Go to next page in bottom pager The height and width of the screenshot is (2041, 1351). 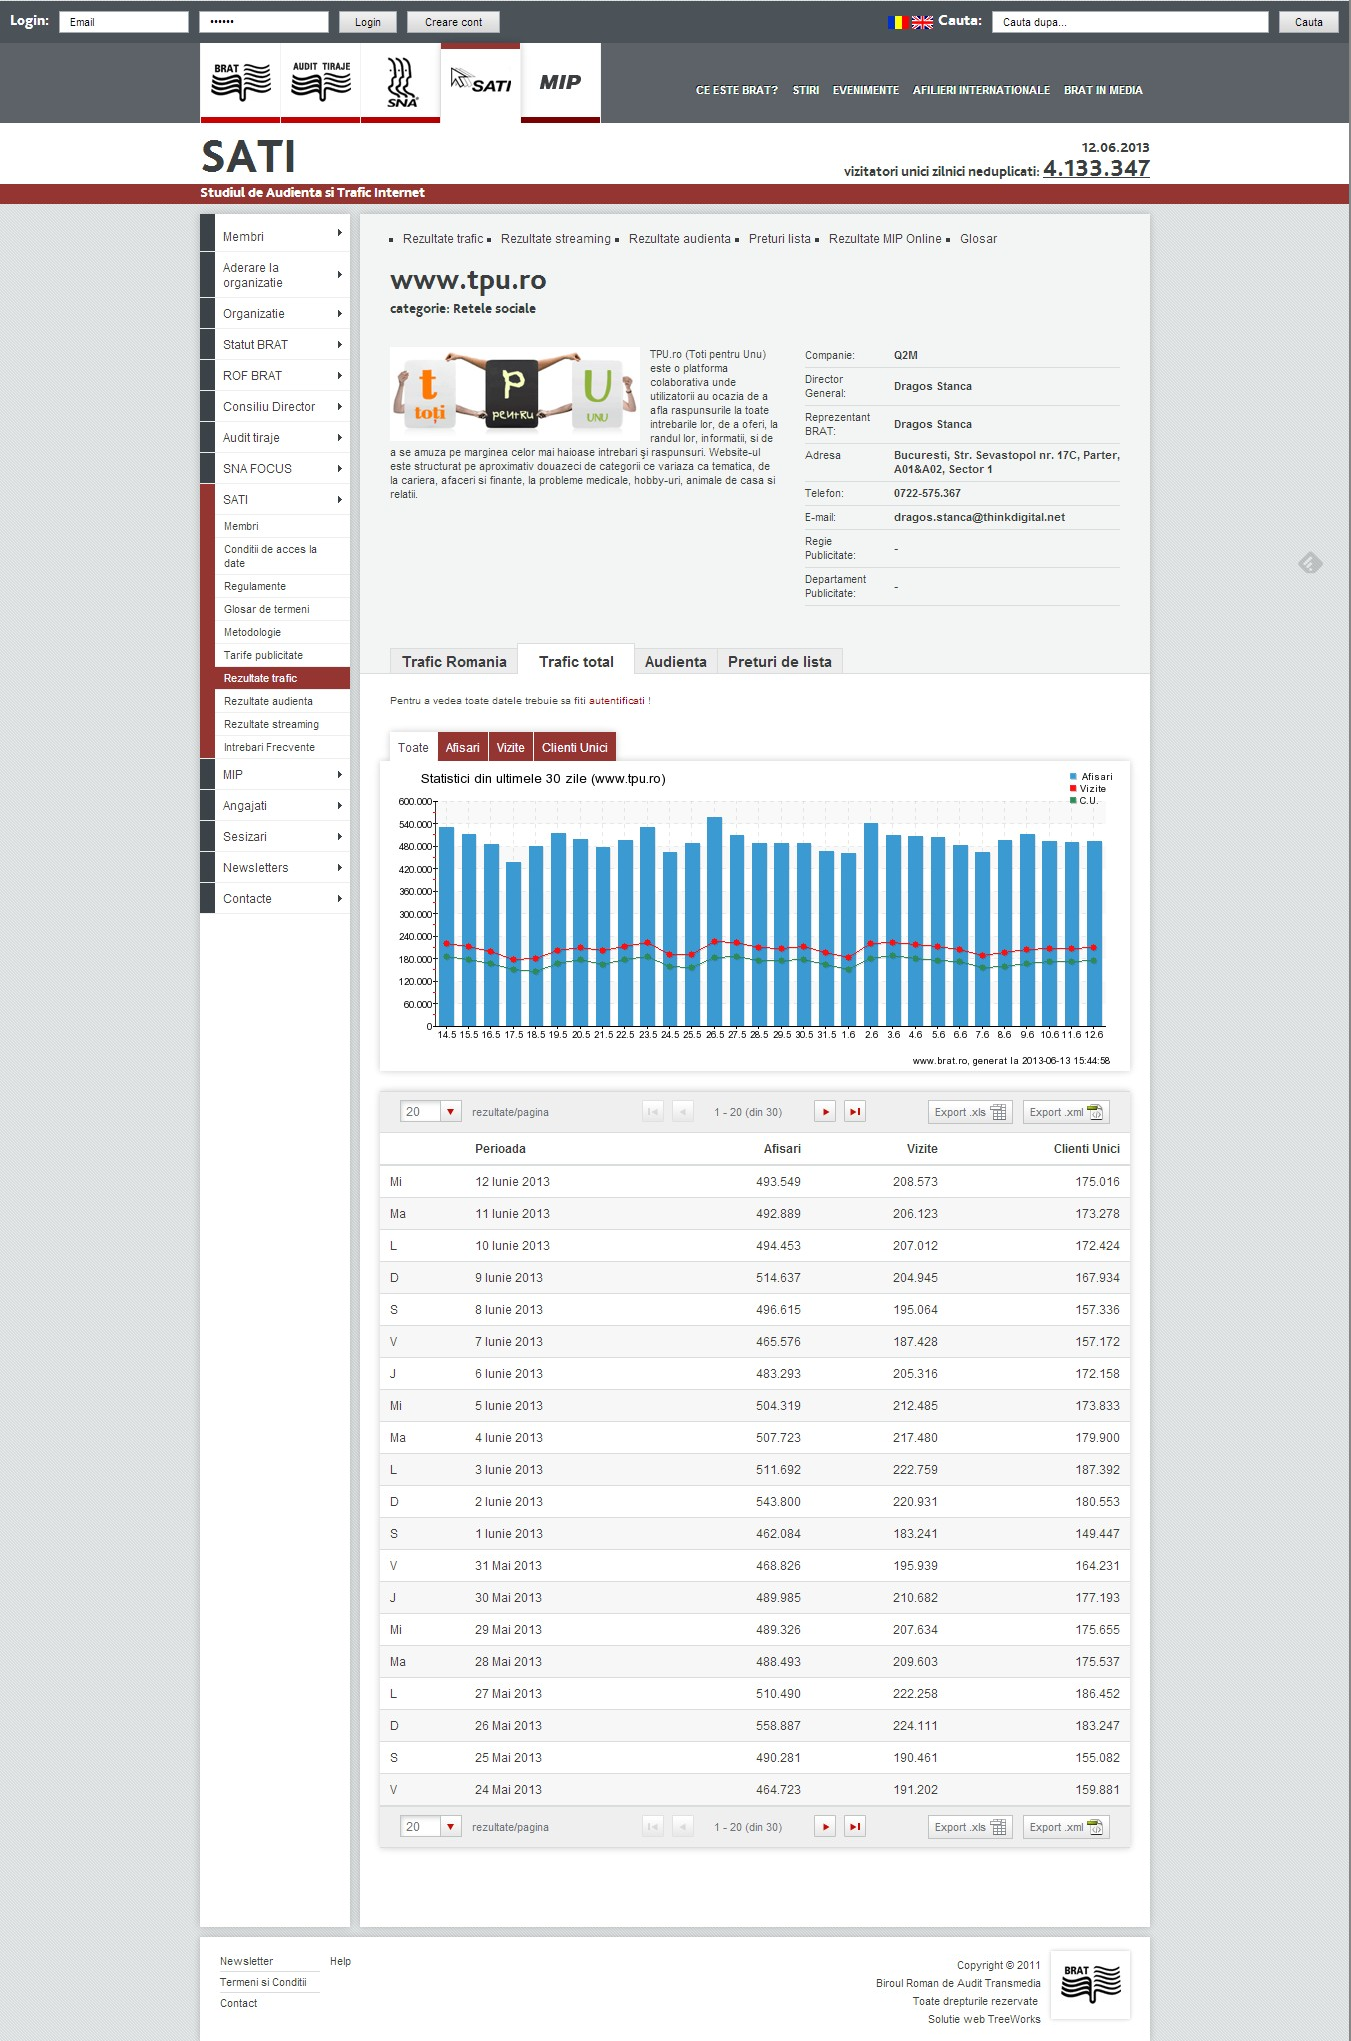825,1826
